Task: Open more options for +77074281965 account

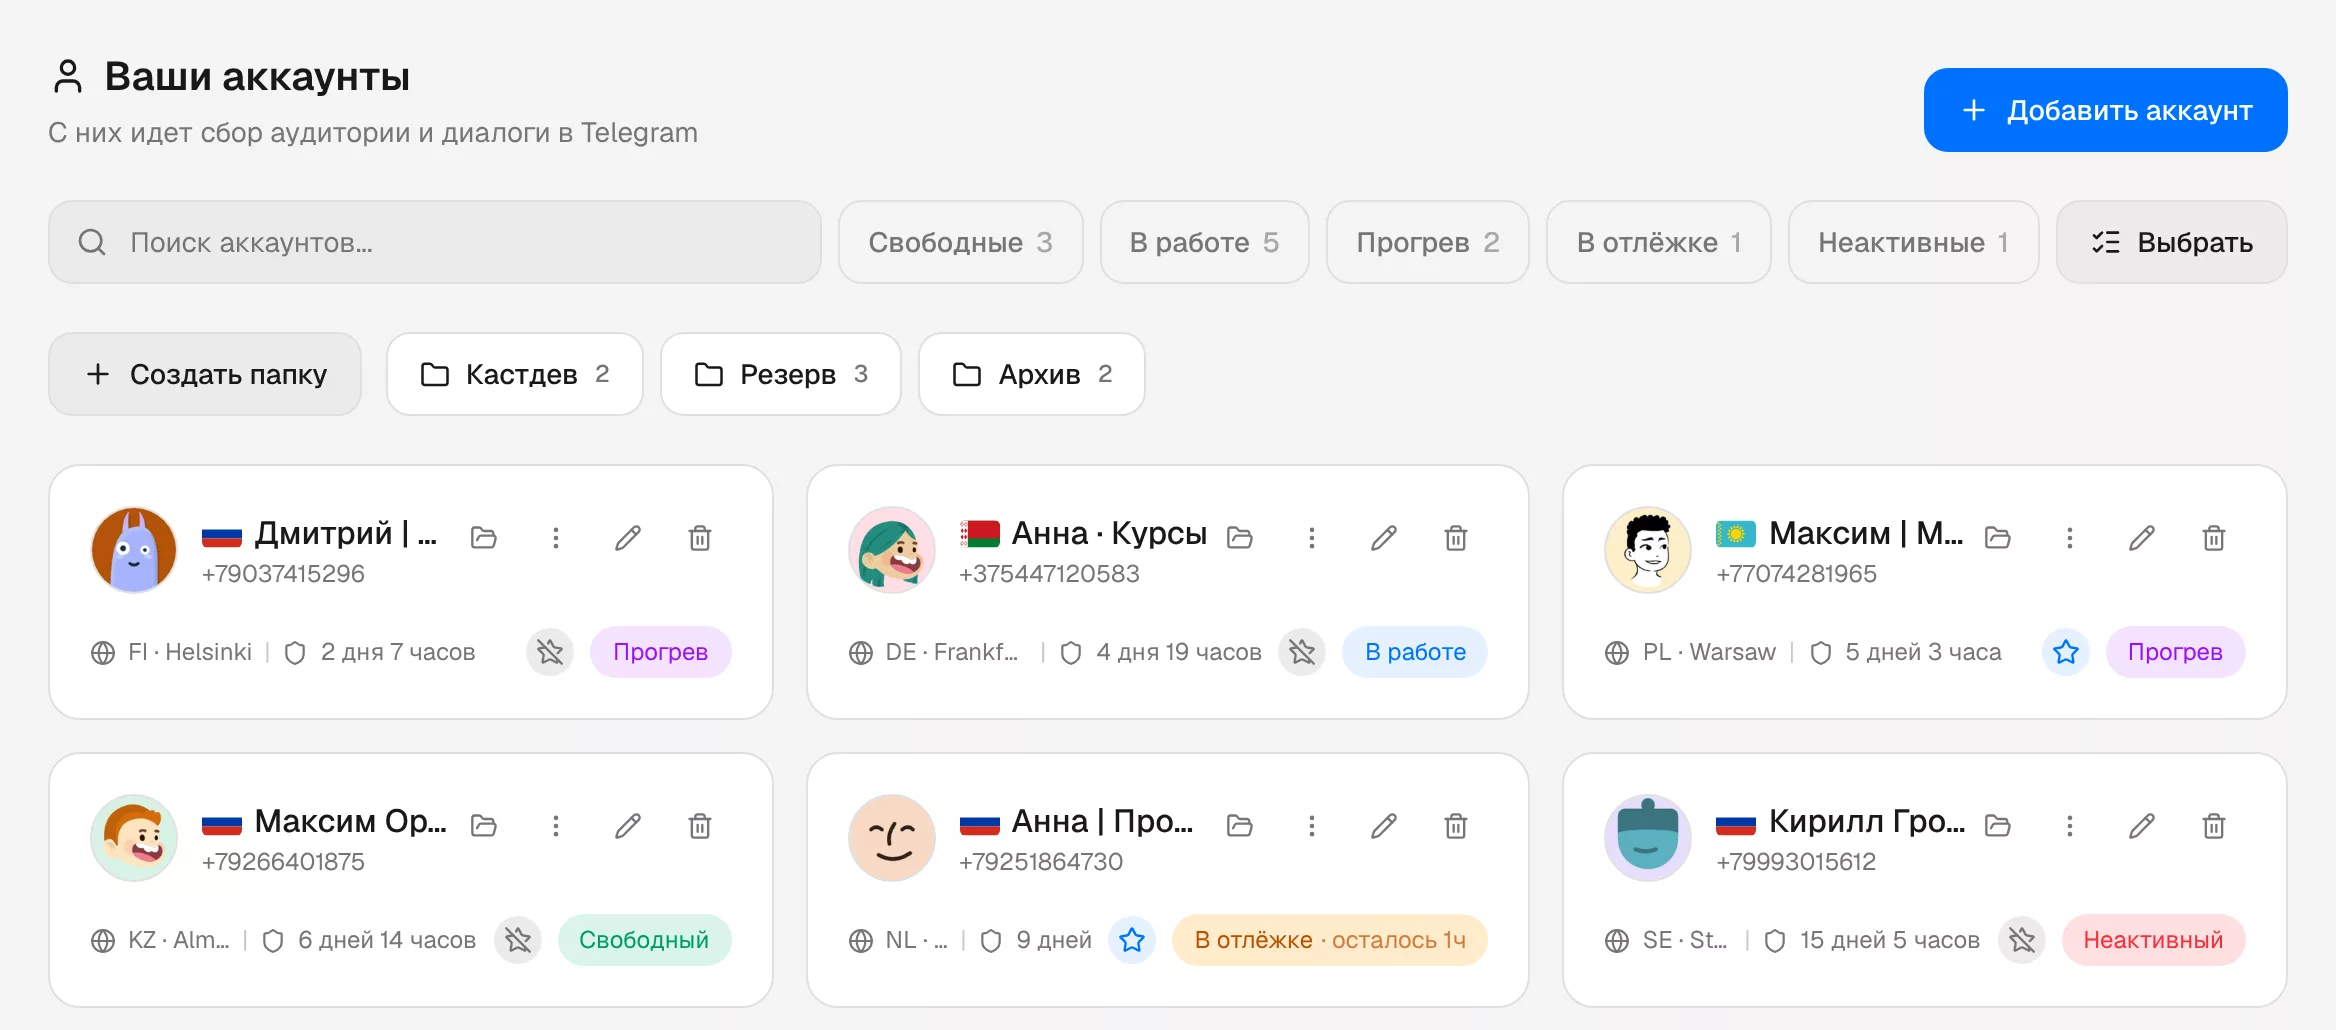Action: coord(2070,538)
